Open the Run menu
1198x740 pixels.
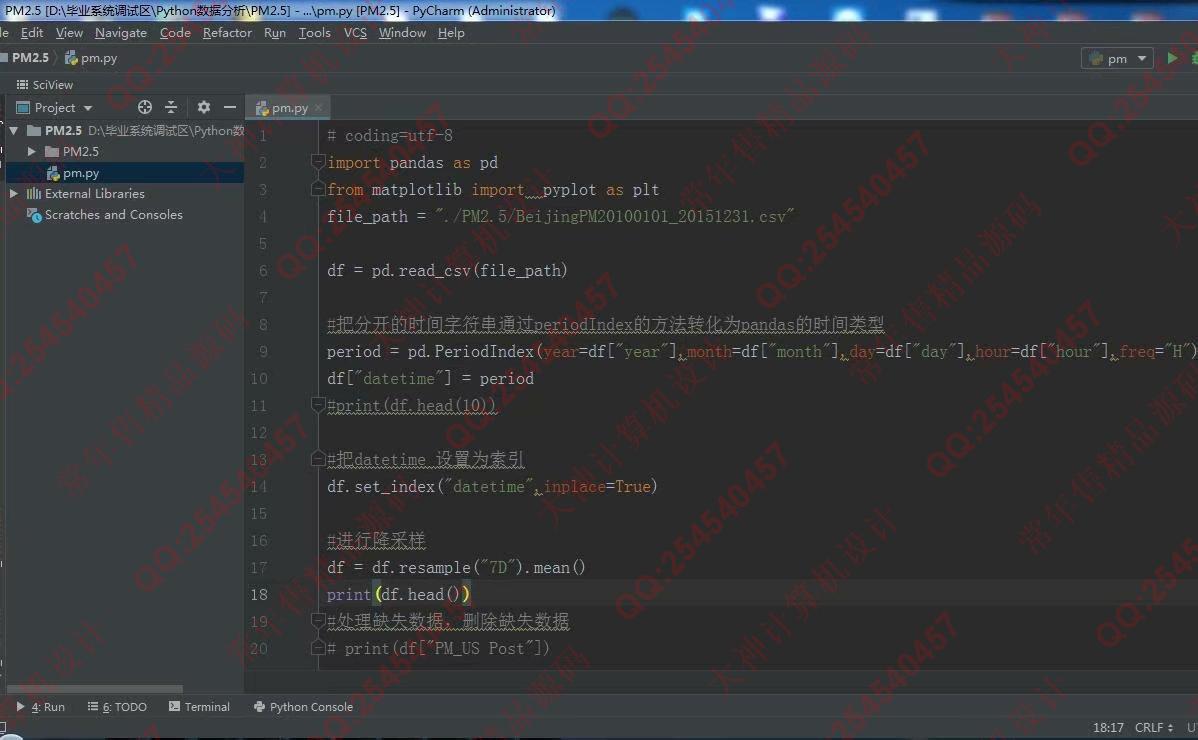click(274, 33)
